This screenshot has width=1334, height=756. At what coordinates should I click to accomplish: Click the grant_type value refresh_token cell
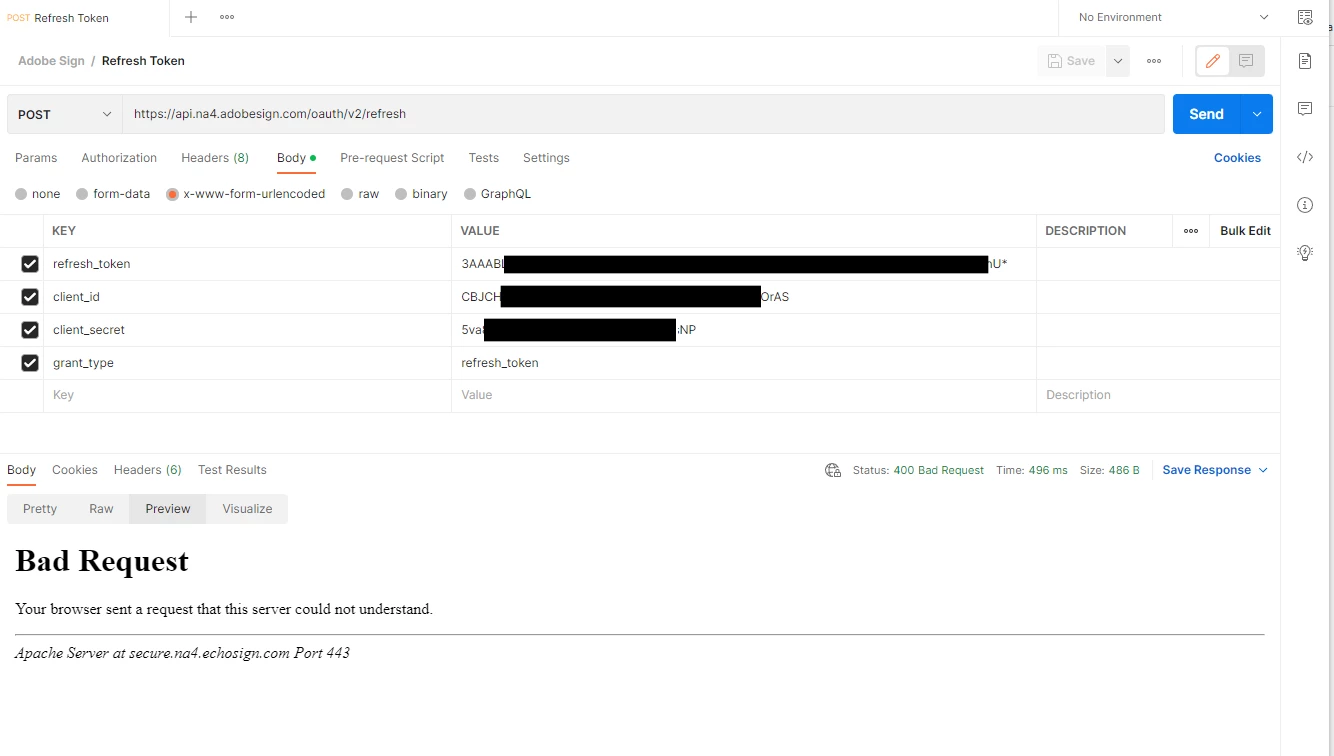(743, 363)
